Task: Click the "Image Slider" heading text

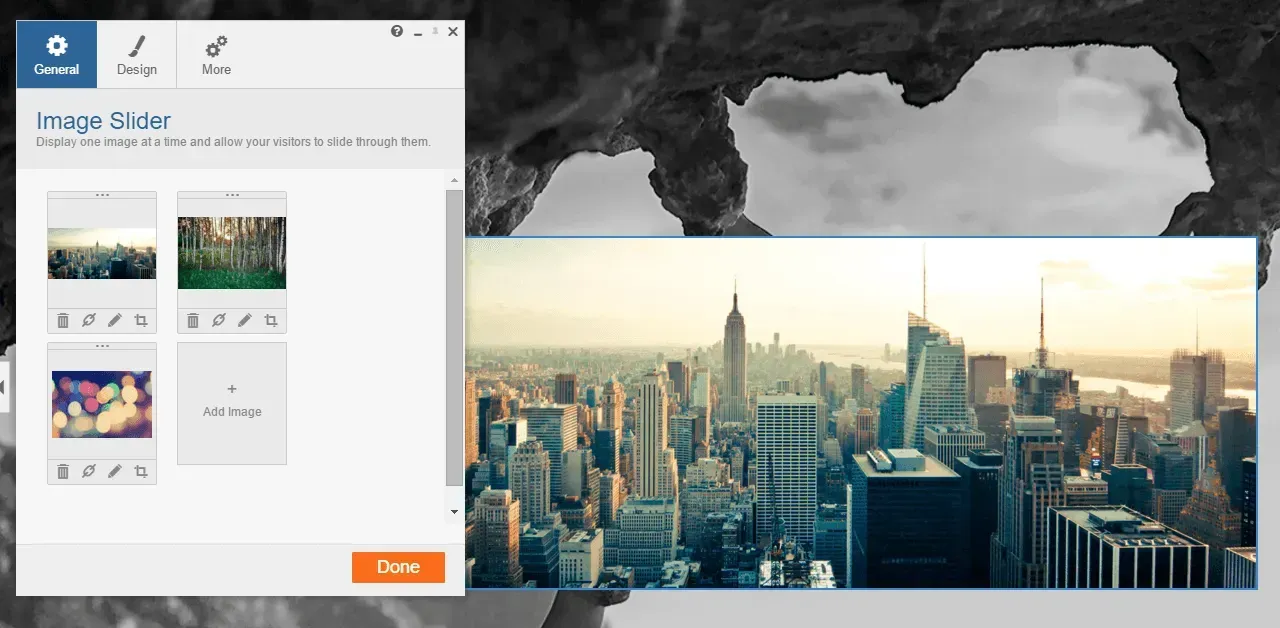Action: pos(103,121)
